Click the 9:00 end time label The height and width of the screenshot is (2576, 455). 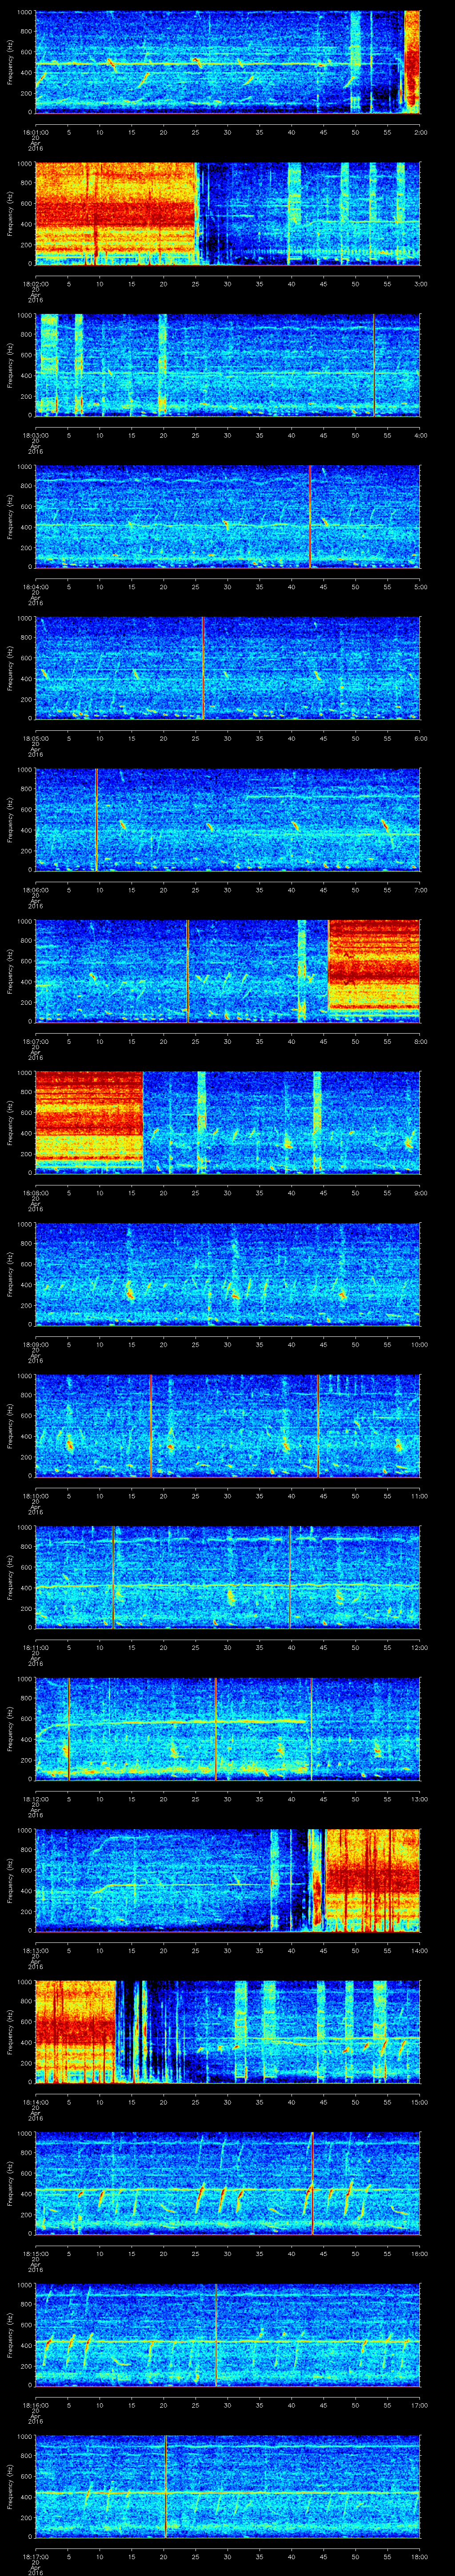pos(420,1192)
